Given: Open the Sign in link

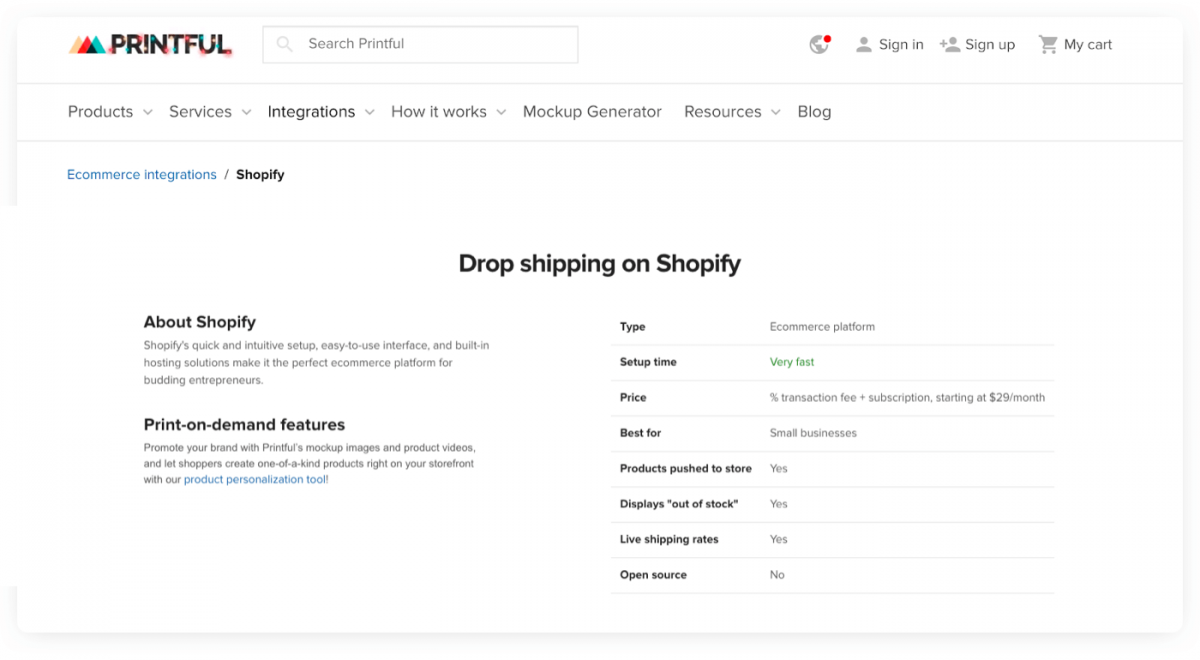Looking at the screenshot, I should click(901, 45).
